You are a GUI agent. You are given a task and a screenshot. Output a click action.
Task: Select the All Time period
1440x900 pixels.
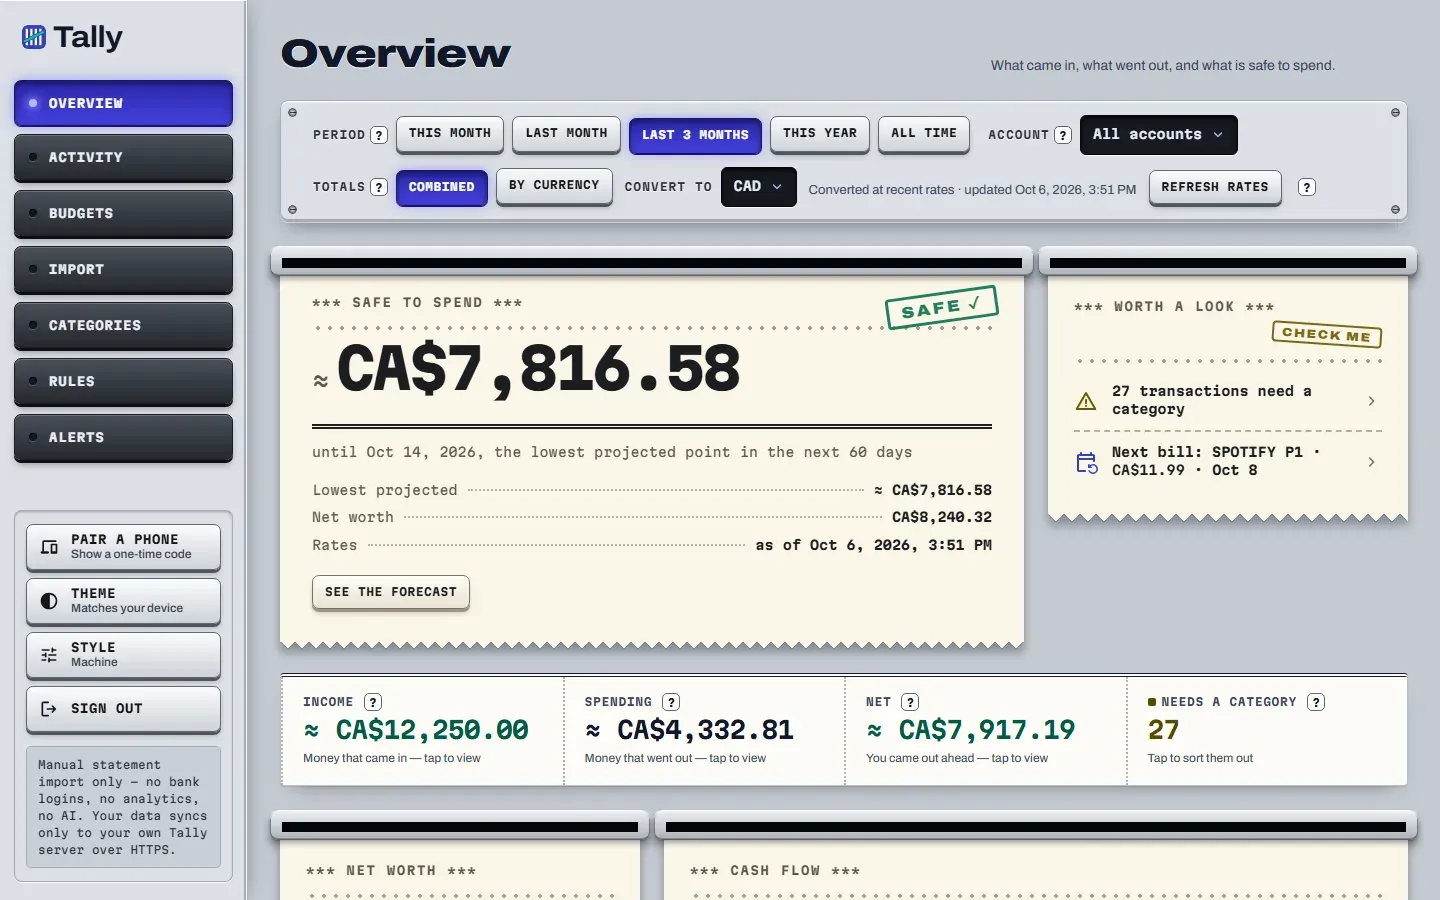tap(924, 134)
